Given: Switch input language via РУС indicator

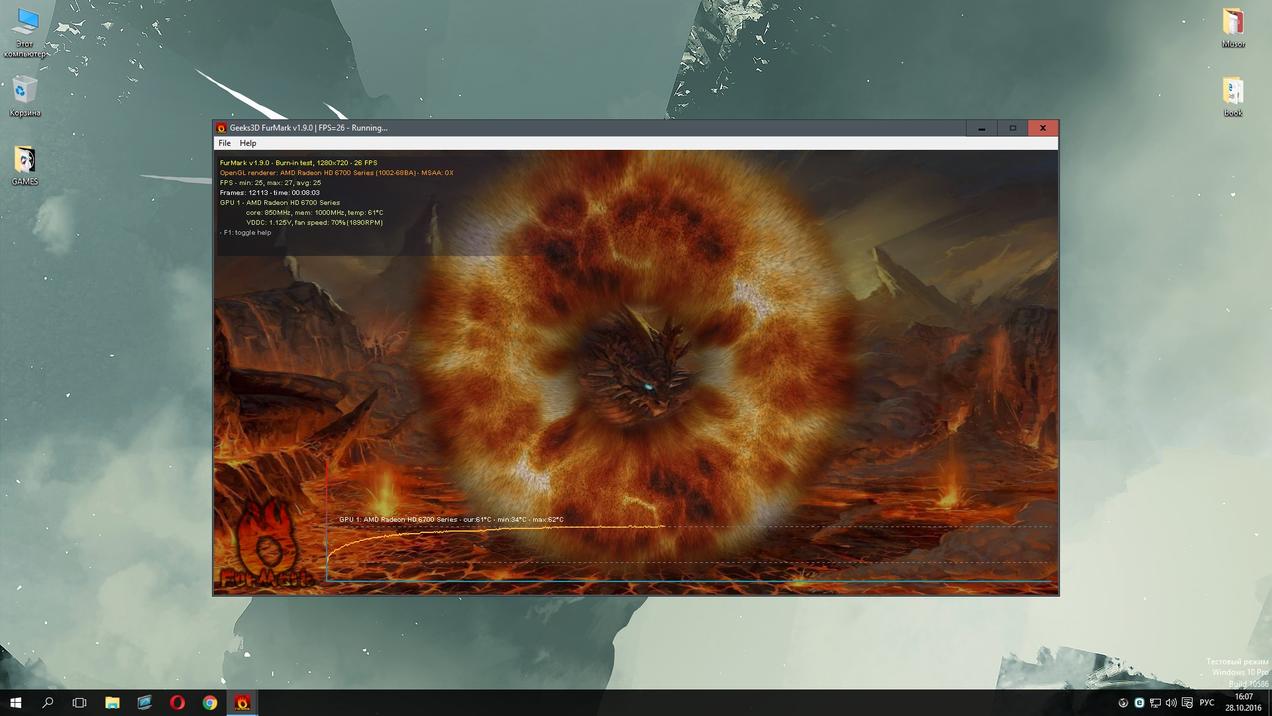Looking at the screenshot, I should (x=1207, y=703).
